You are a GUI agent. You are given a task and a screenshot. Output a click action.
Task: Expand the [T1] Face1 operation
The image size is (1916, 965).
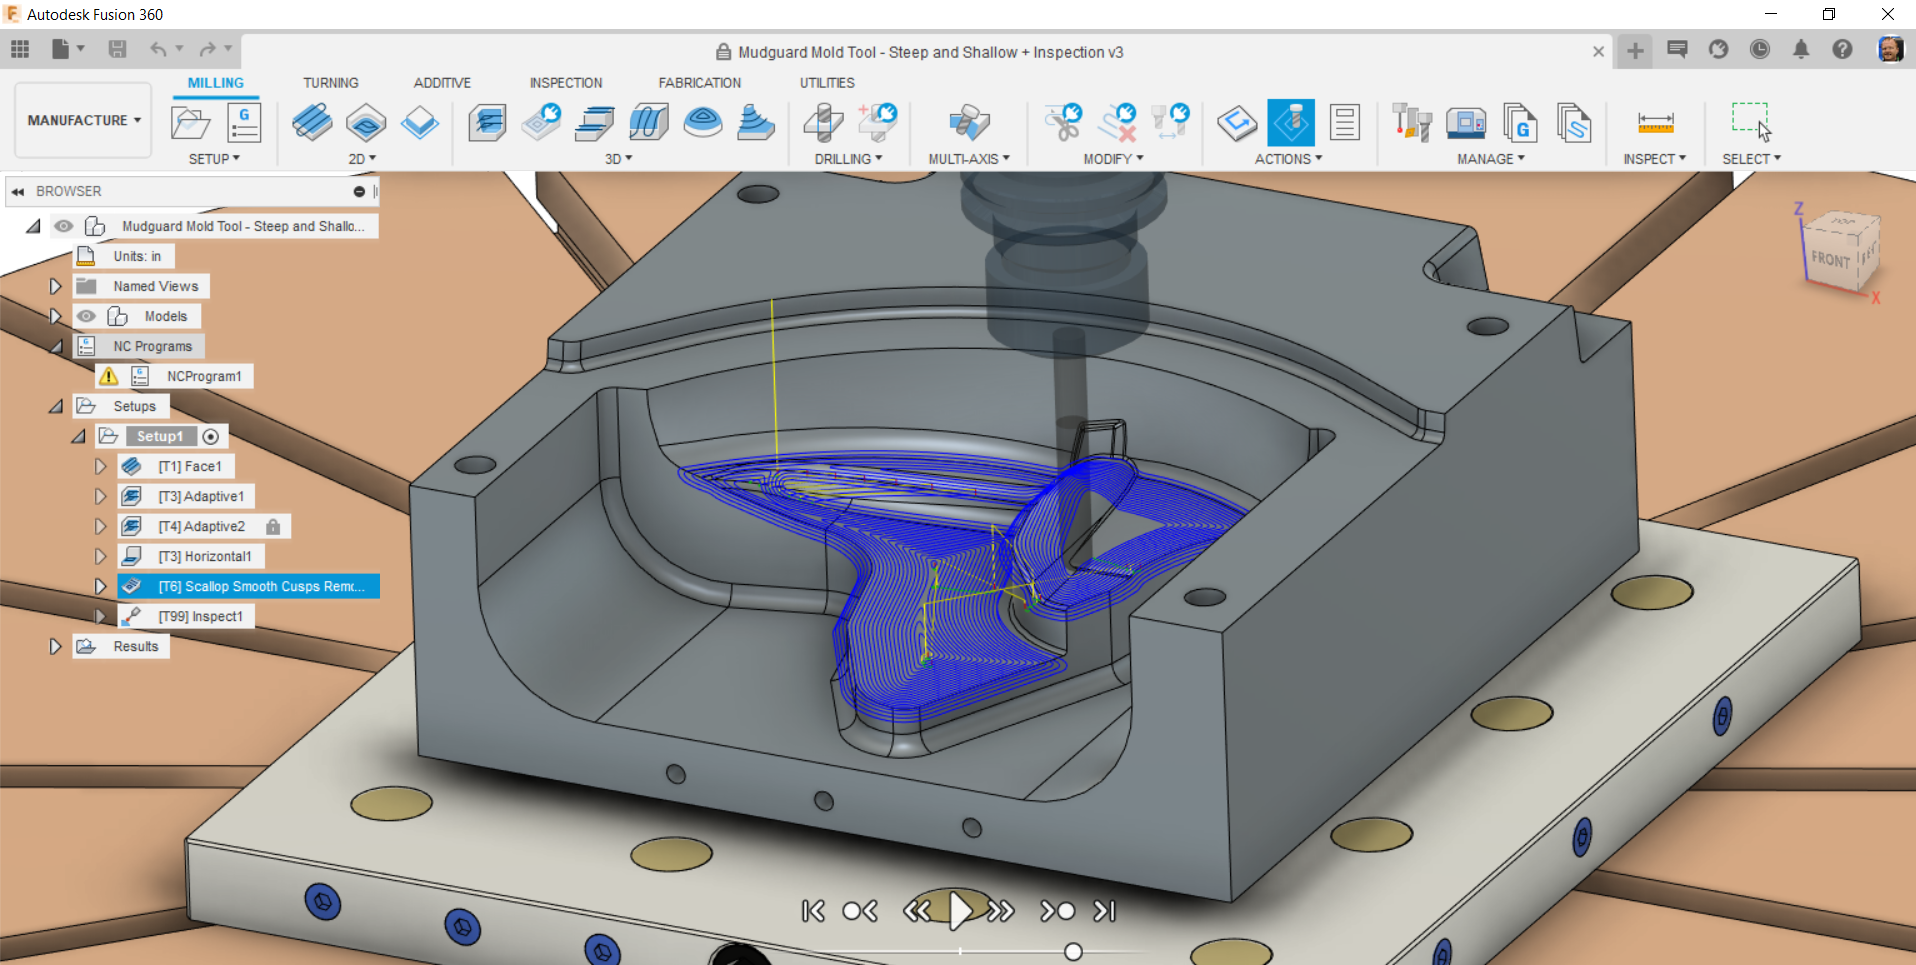tap(101, 466)
